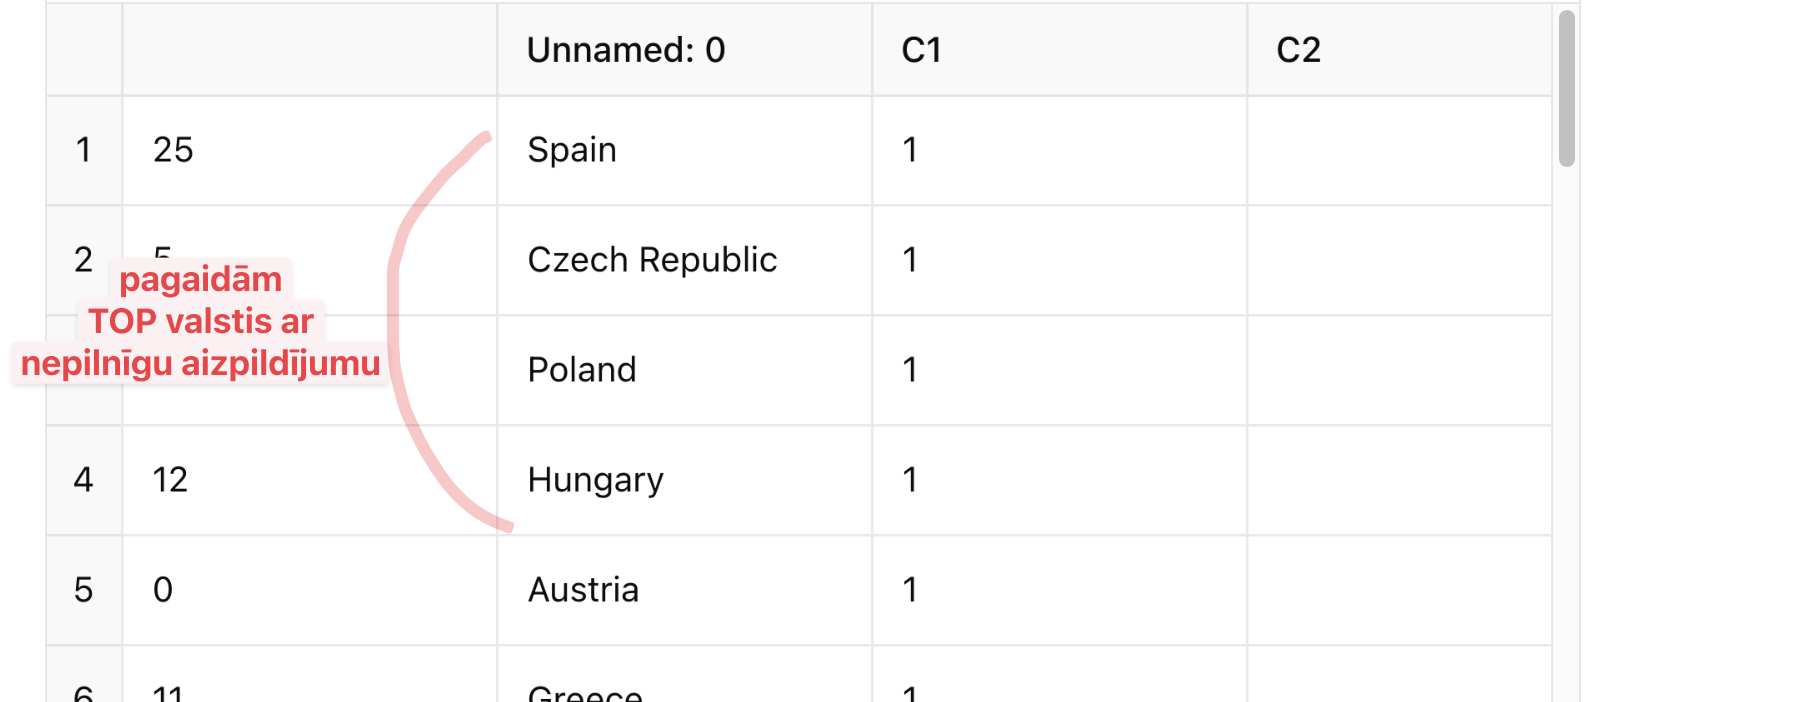Click the Austria cell

click(684, 591)
